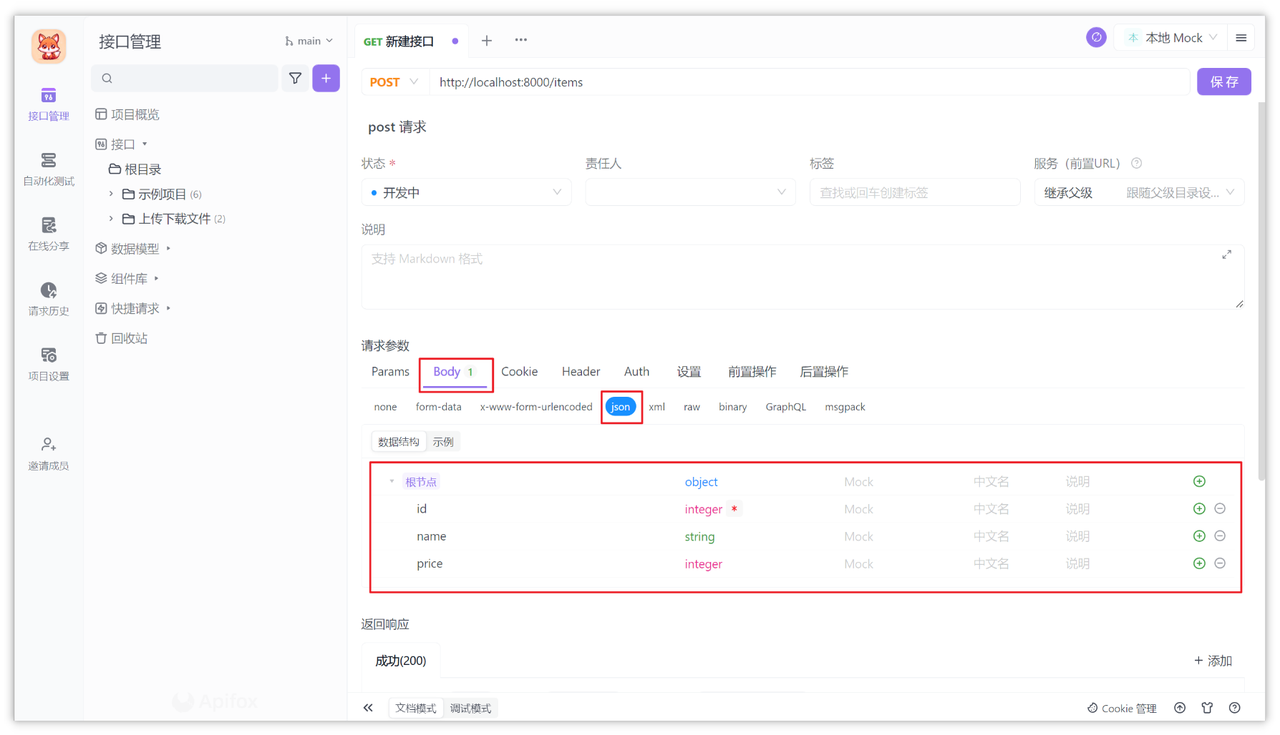The image size is (1280, 735).
Task: Expand the 上传下载文件 folder
Action: click(111, 218)
